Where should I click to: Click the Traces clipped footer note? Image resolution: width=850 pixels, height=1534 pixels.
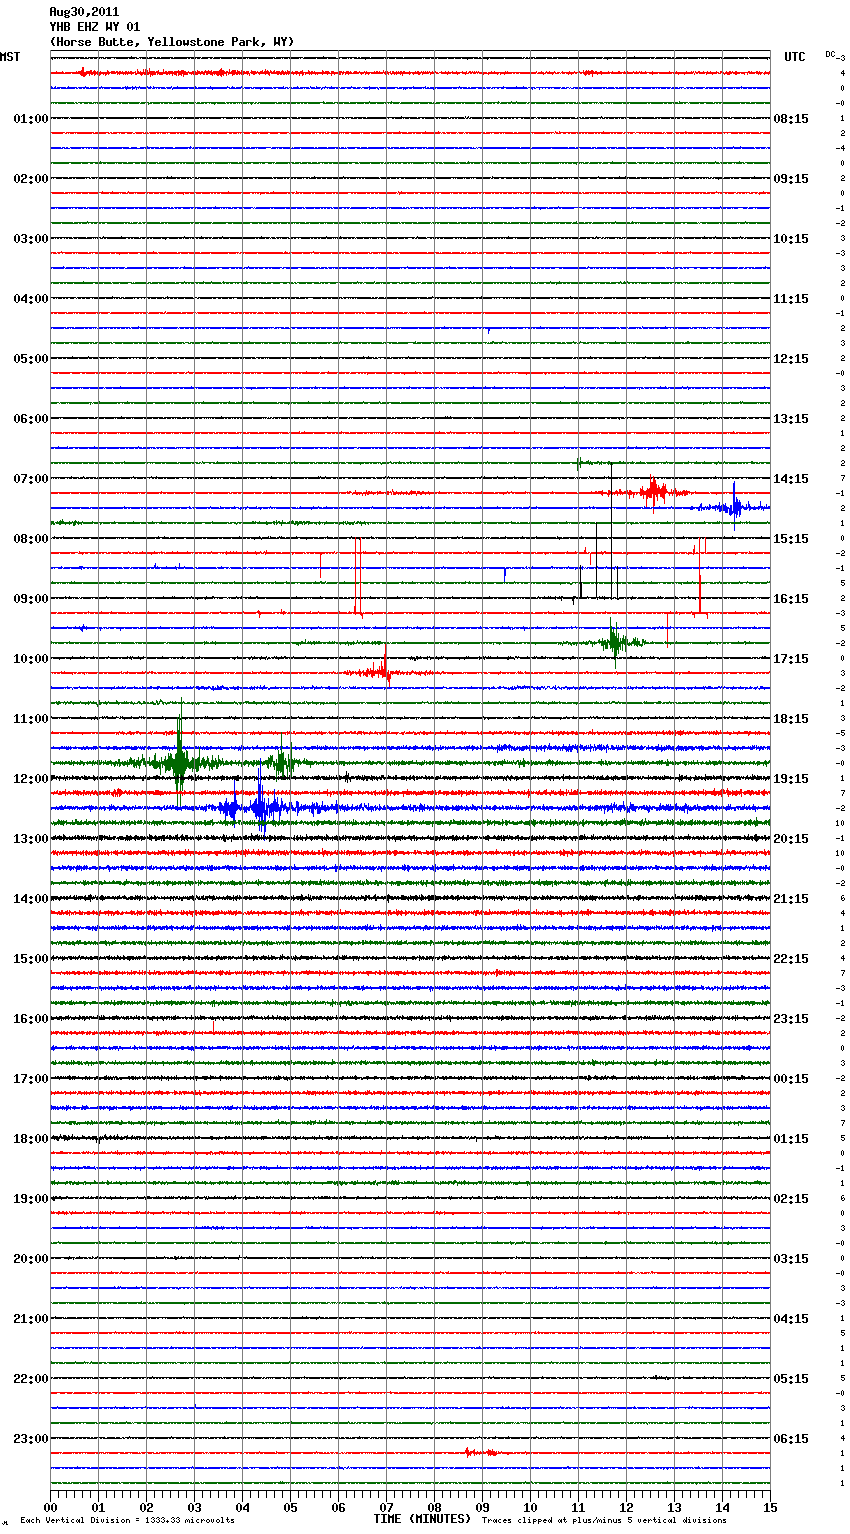point(604,1520)
